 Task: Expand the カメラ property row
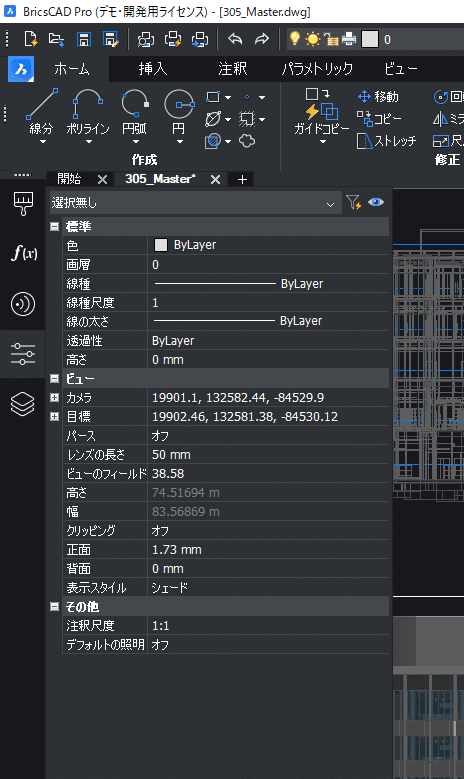pos(55,398)
